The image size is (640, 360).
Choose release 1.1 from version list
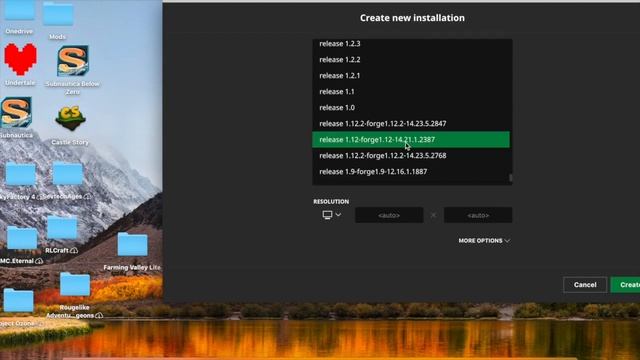(411, 91)
